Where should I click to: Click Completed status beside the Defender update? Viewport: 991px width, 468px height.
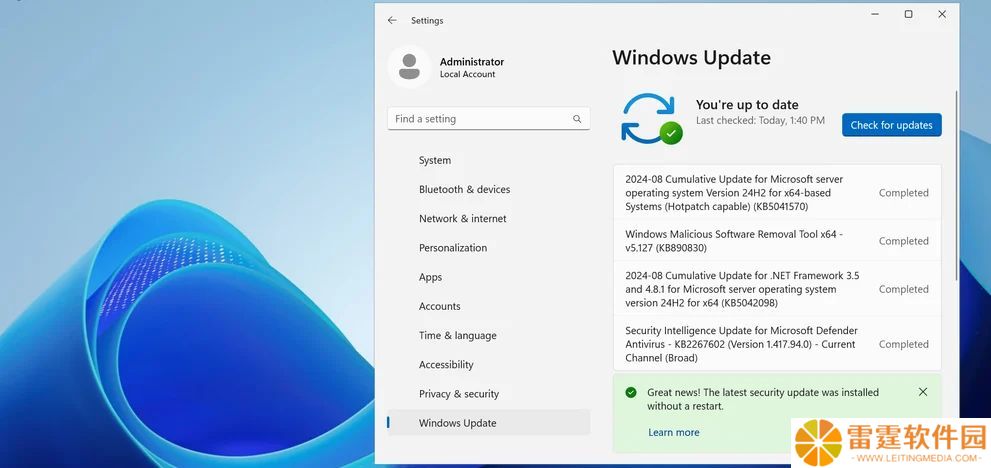pos(904,344)
